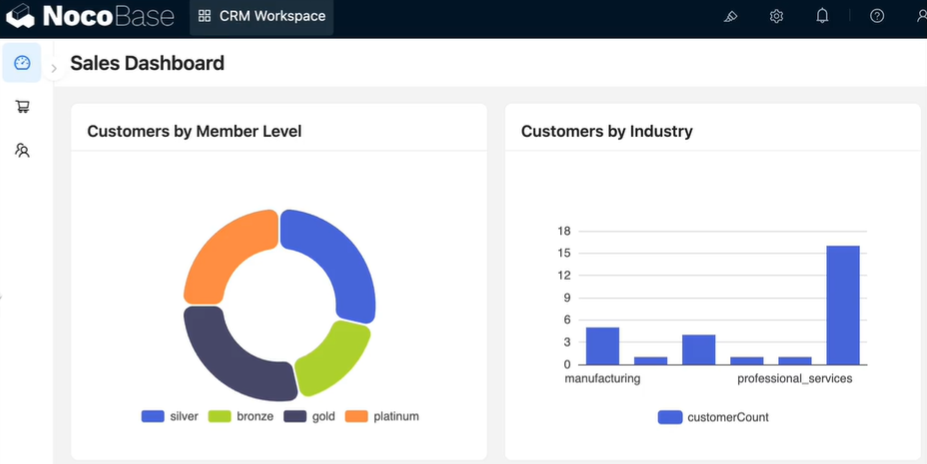Open the notifications bell
The width and height of the screenshot is (927, 464).
point(822,16)
